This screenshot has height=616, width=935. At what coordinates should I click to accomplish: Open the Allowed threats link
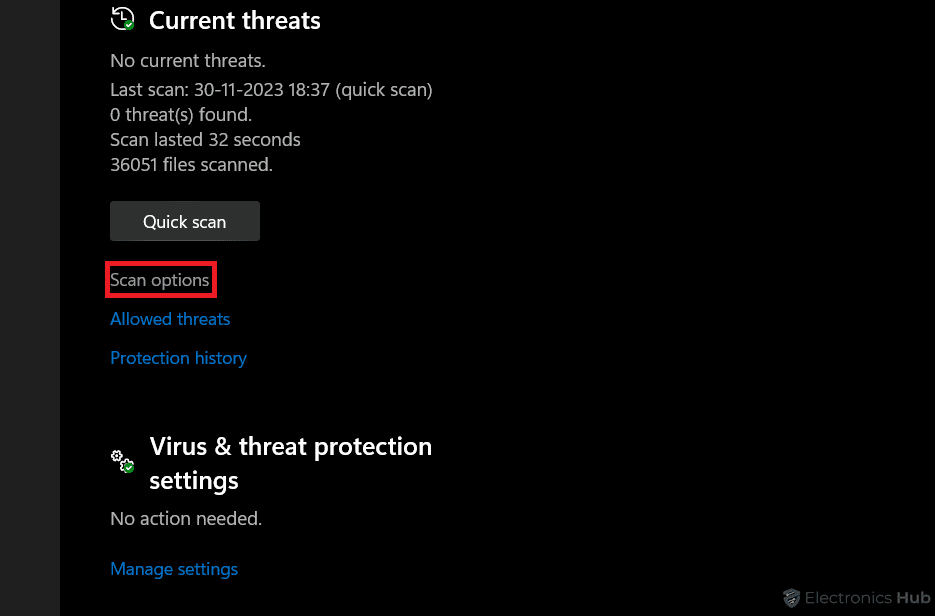170,319
